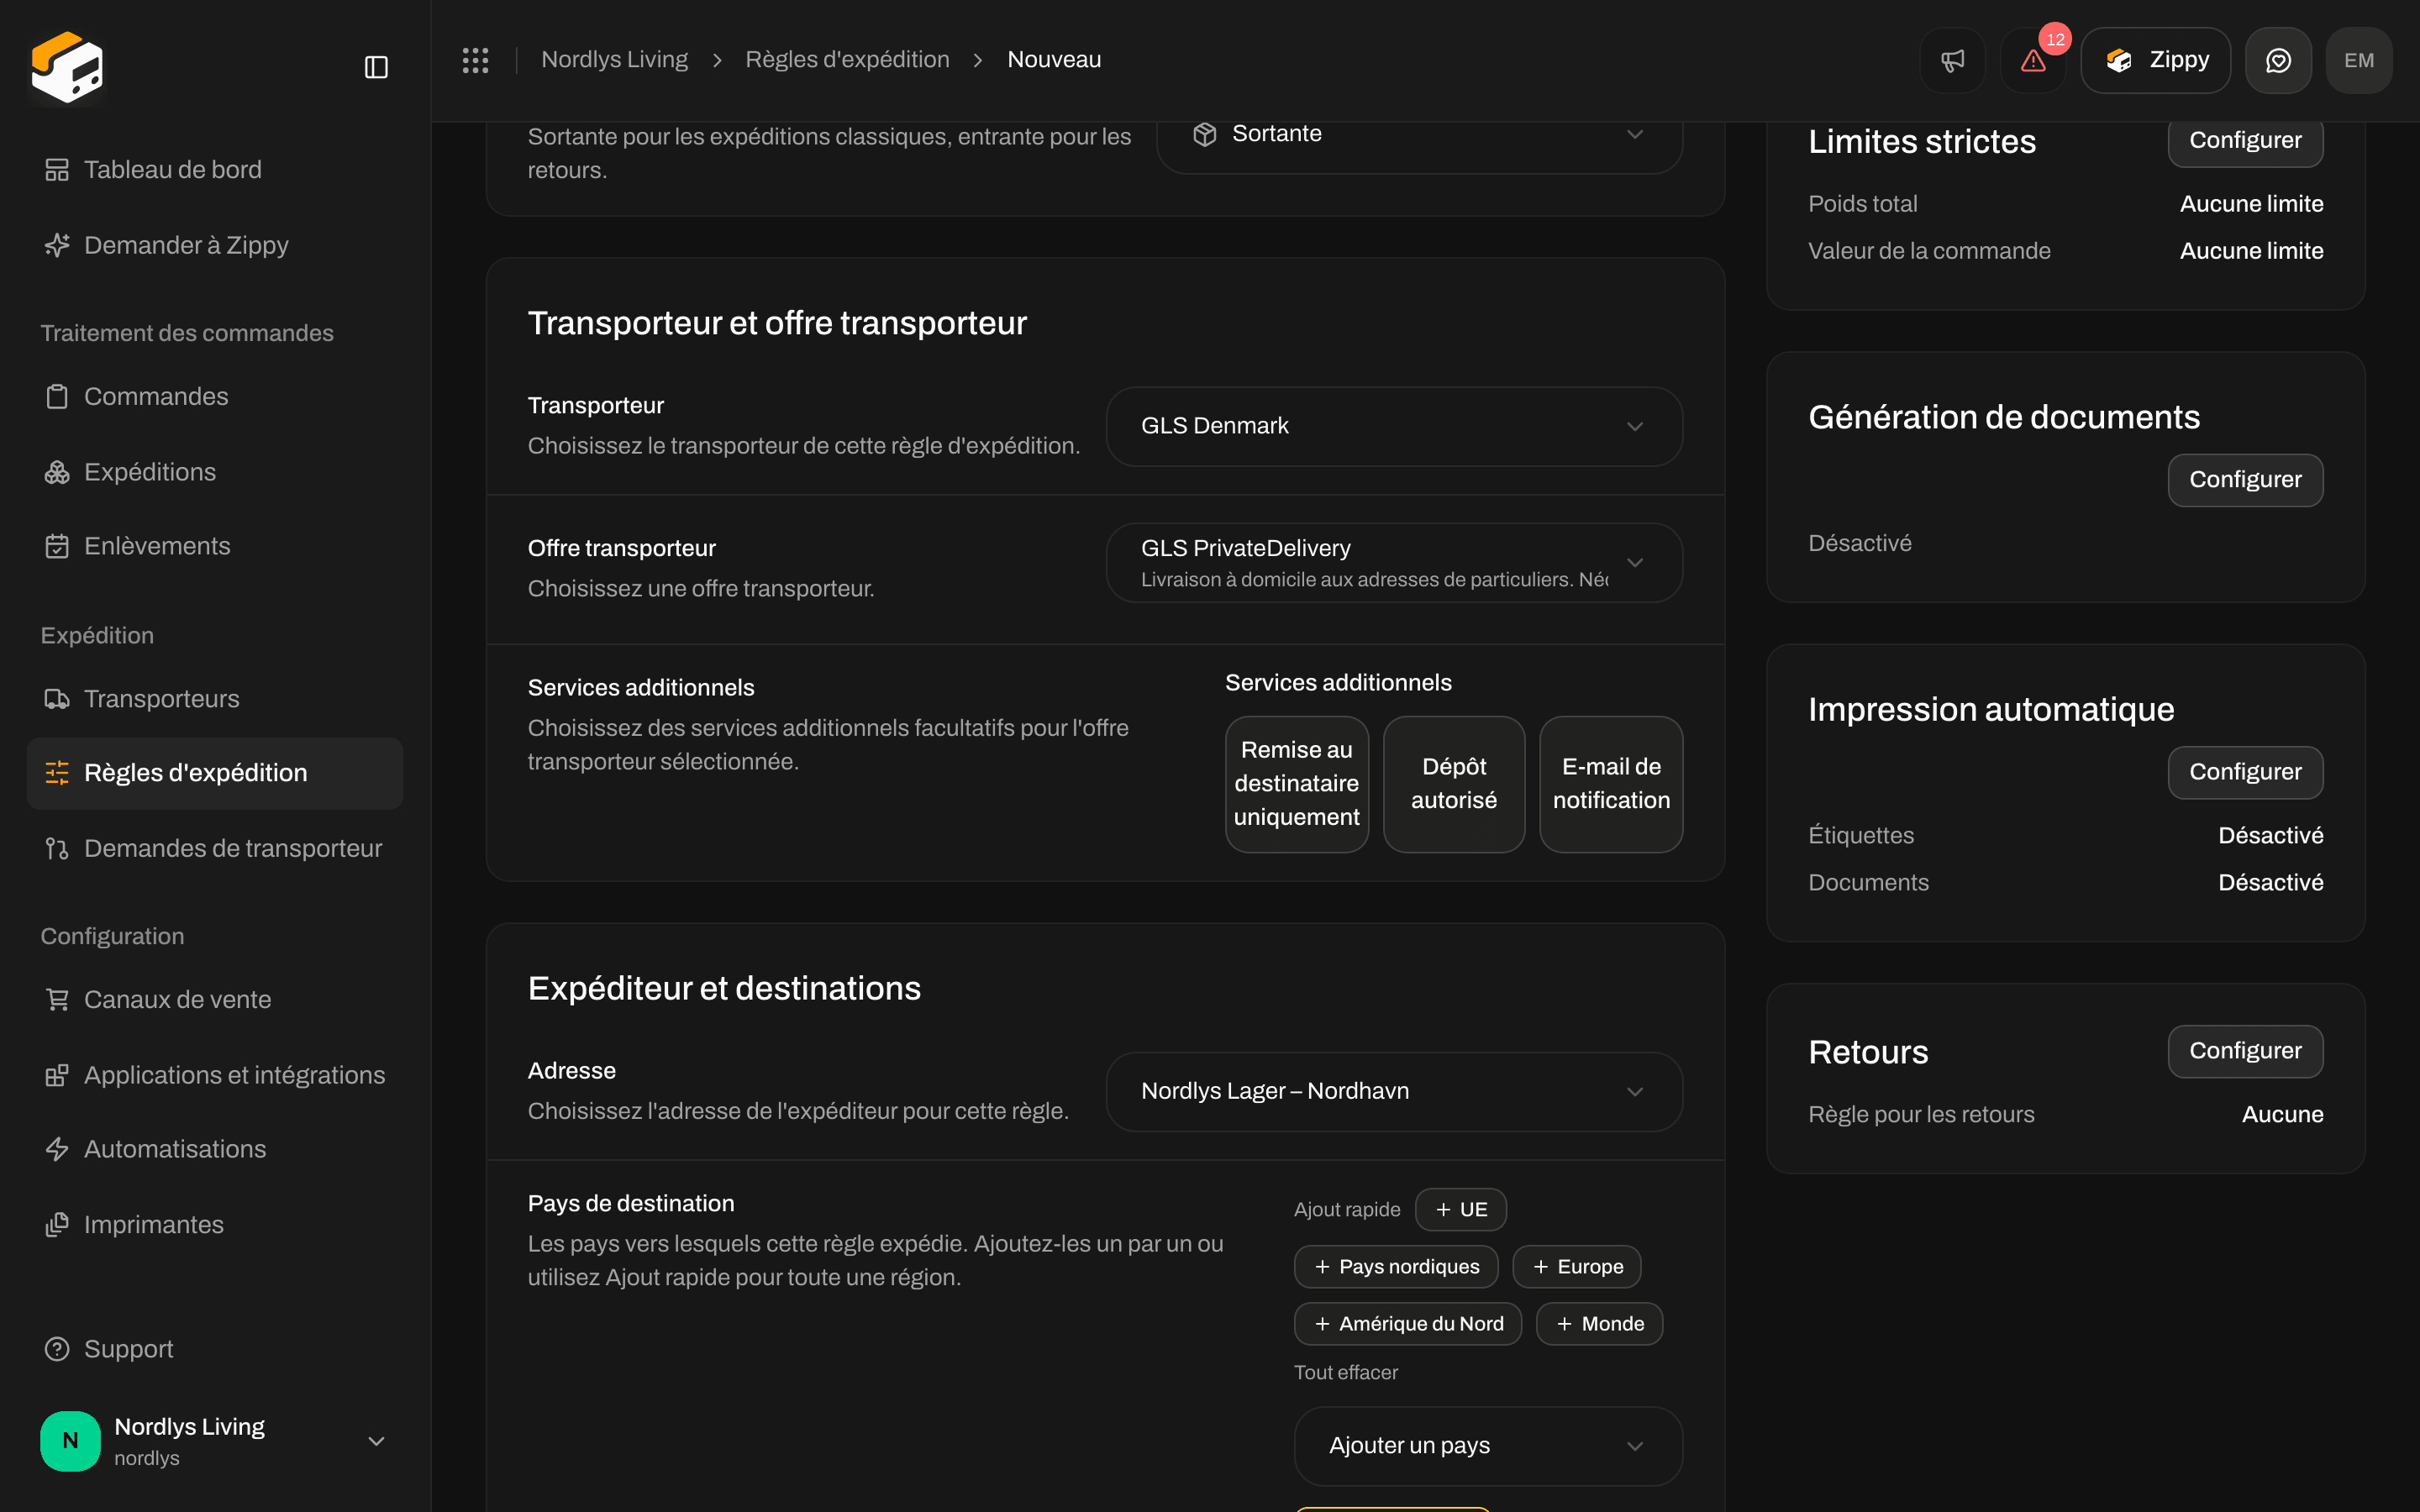
Task: Click Configurer for Retours
Action: tap(2245, 1051)
